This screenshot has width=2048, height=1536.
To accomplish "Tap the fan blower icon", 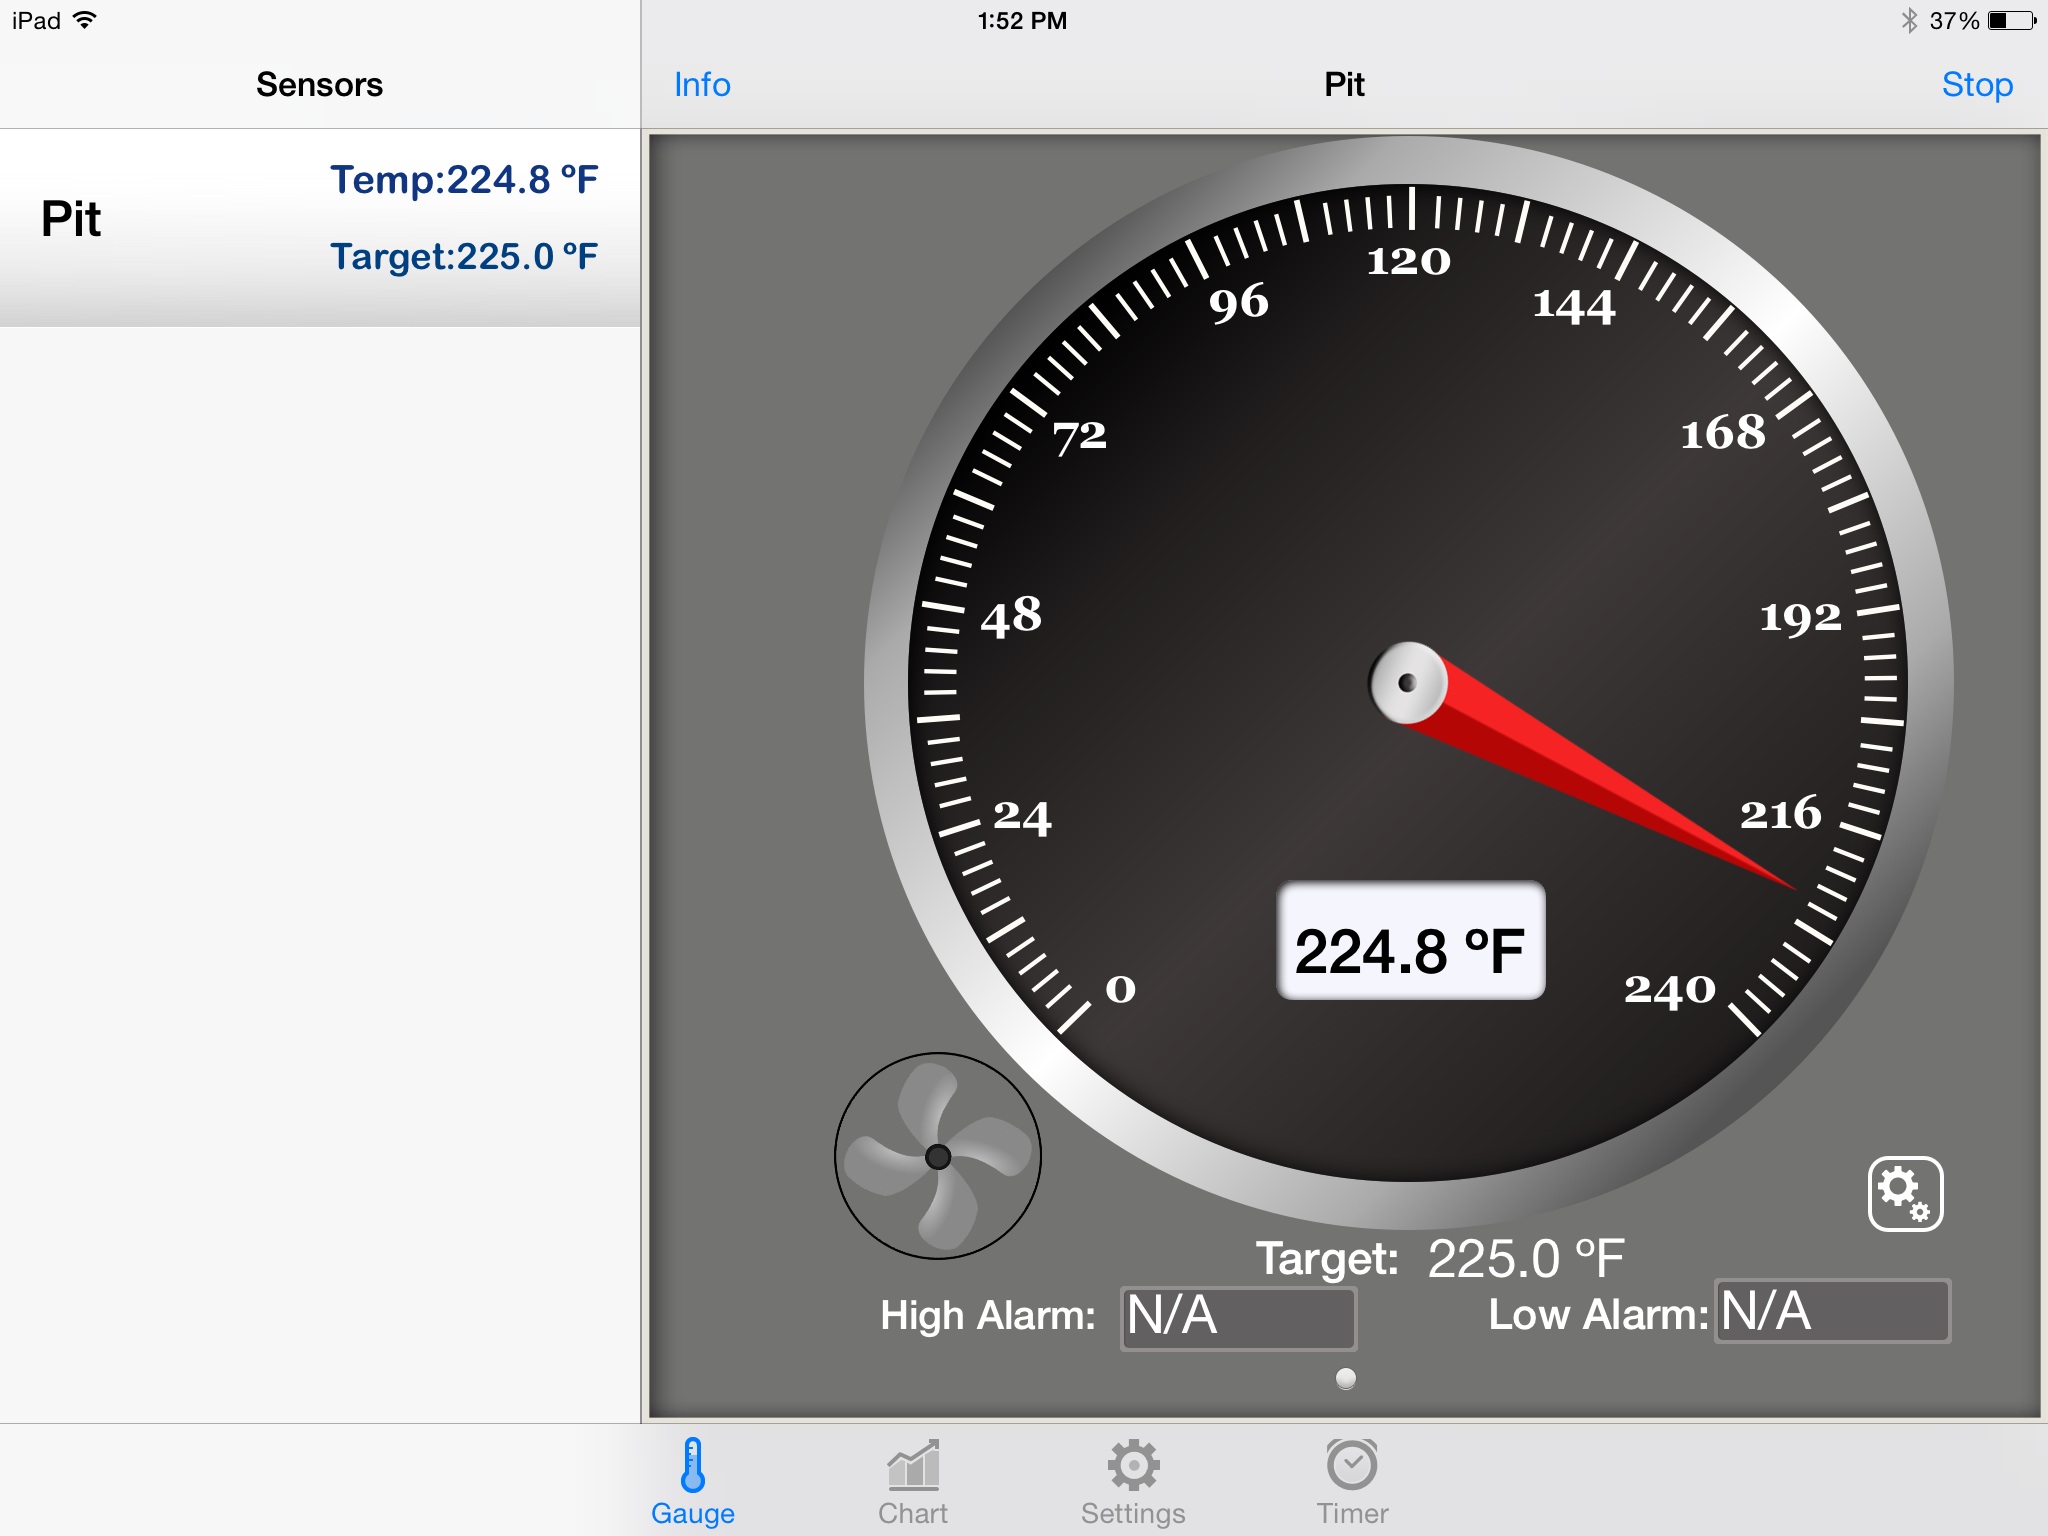I will coord(937,1155).
